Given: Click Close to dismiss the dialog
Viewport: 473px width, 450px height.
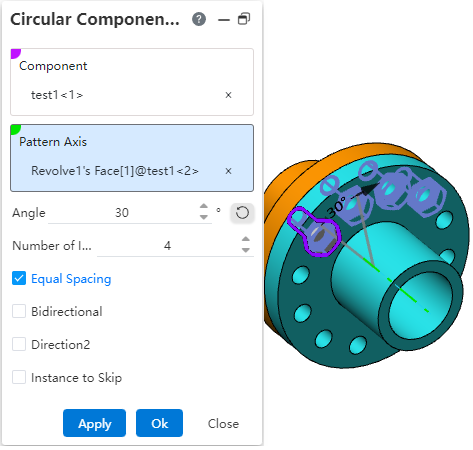Looking at the screenshot, I should (x=223, y=424).
